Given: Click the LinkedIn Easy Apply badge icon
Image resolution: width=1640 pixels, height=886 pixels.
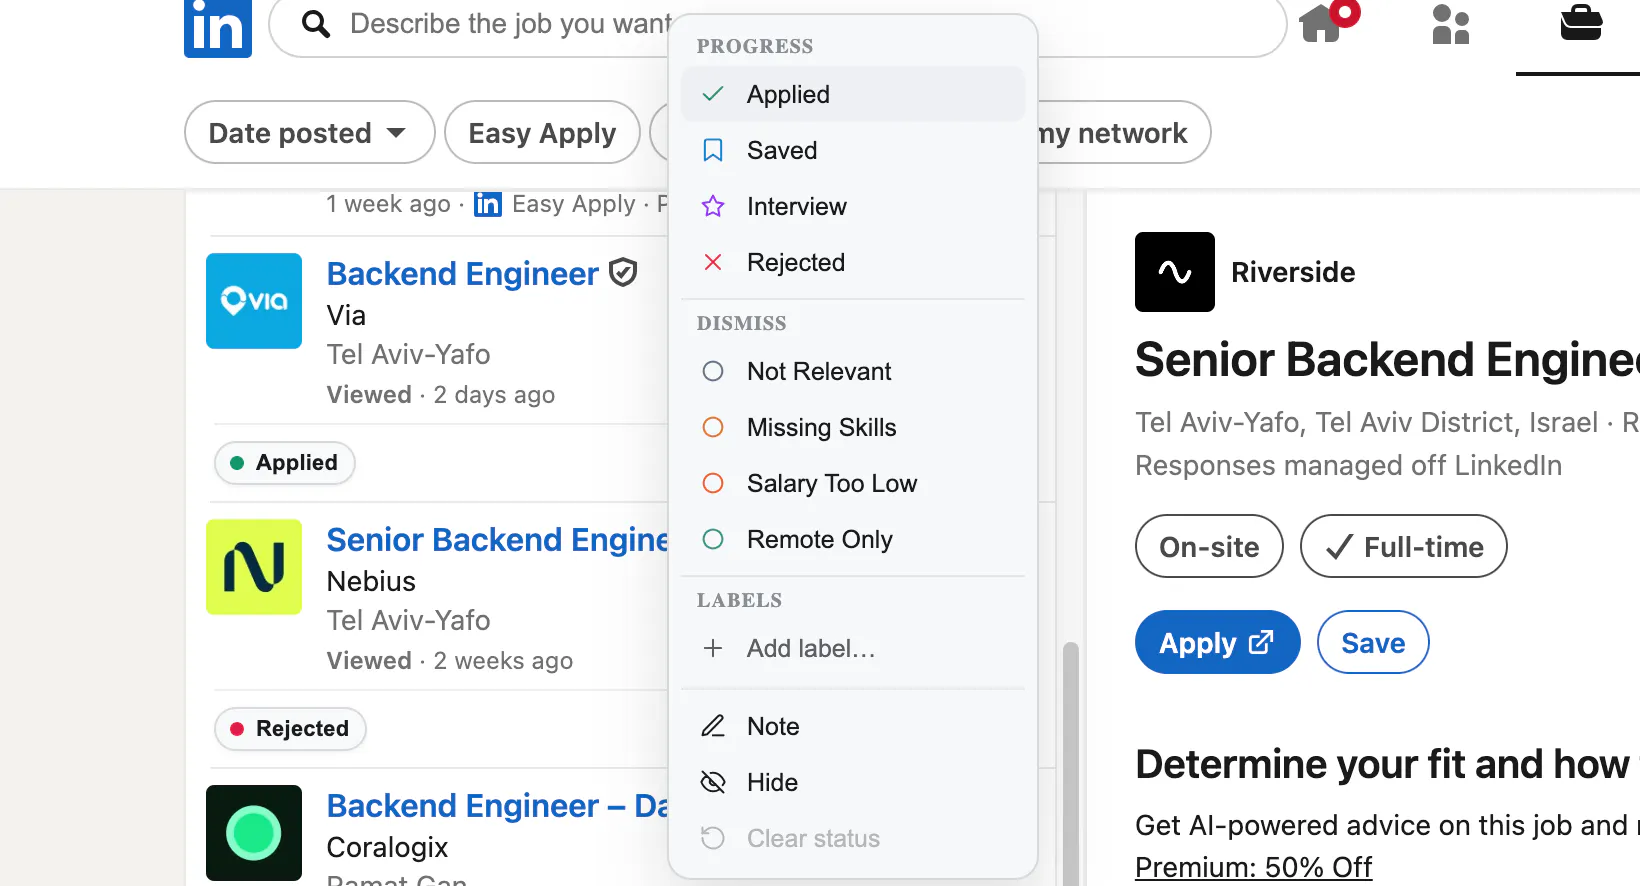Looking at the screenshot, I should [x=488, y=204].
